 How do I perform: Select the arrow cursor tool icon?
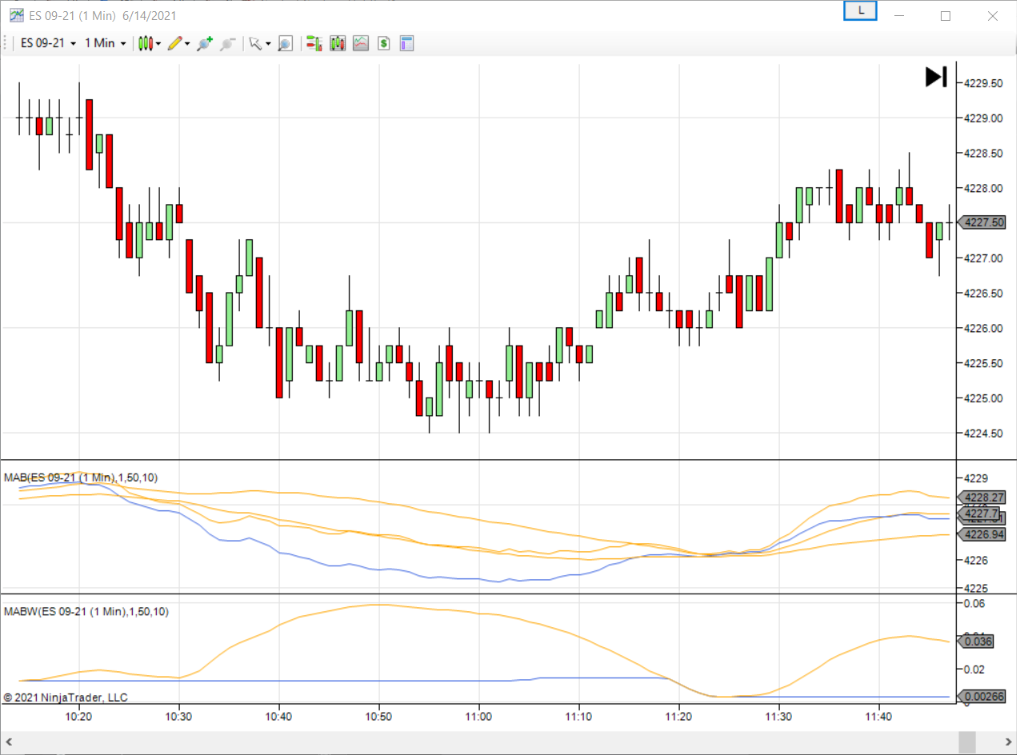coord(254,43)
